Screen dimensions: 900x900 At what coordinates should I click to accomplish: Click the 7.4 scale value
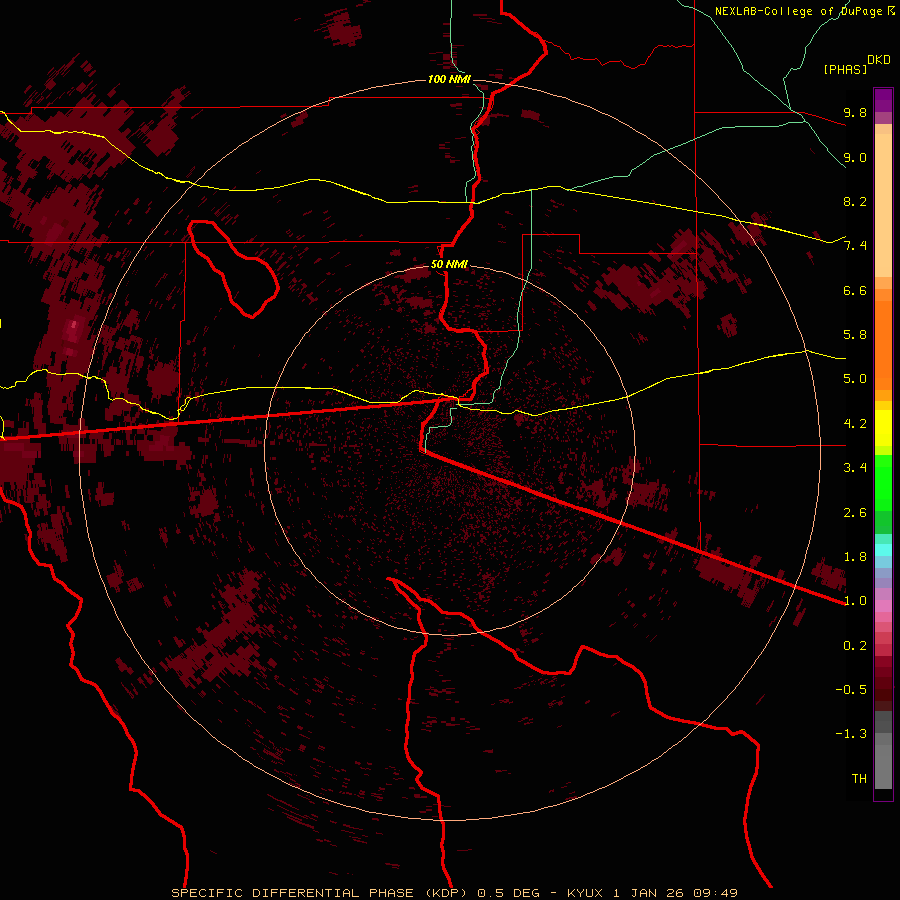point(855,246)
